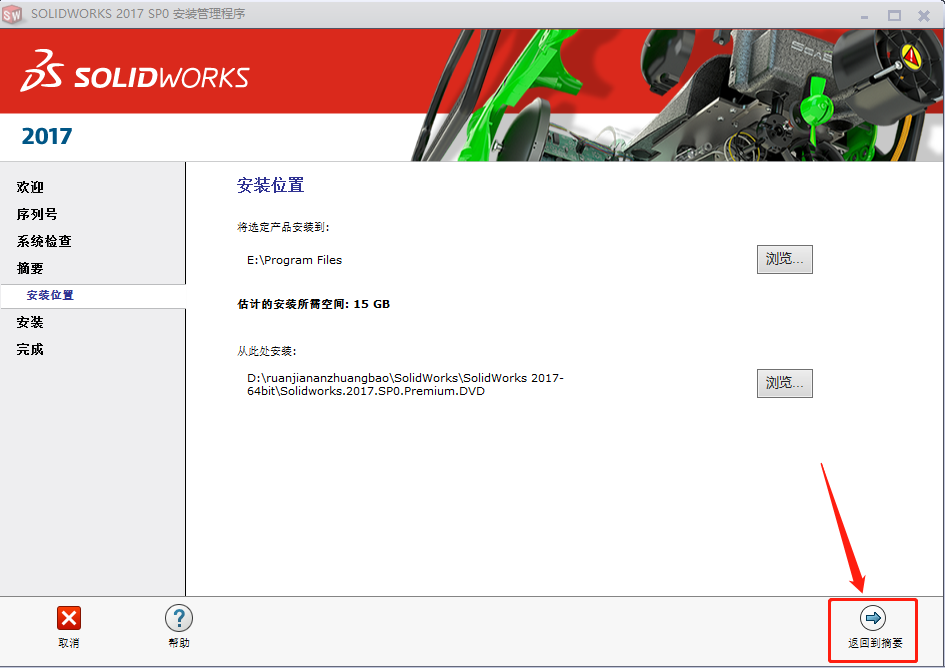Click the 2017 version text in the banner
Viewport: 945px width, 668px height.
click(x=47, y=136)
